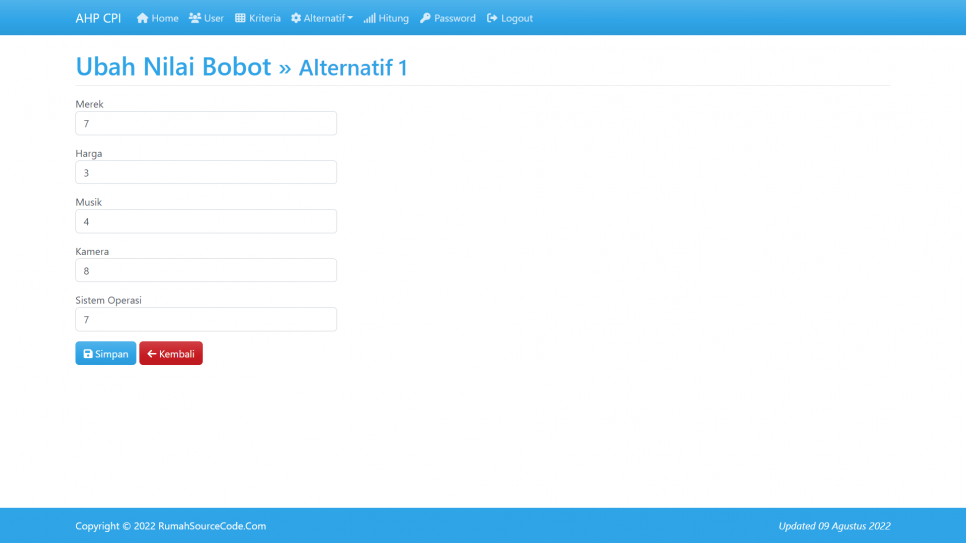This screenshot has height=543, width=966.
Task: Expand the Alternatif dropdown caret
Action: (x=350, y=18)
